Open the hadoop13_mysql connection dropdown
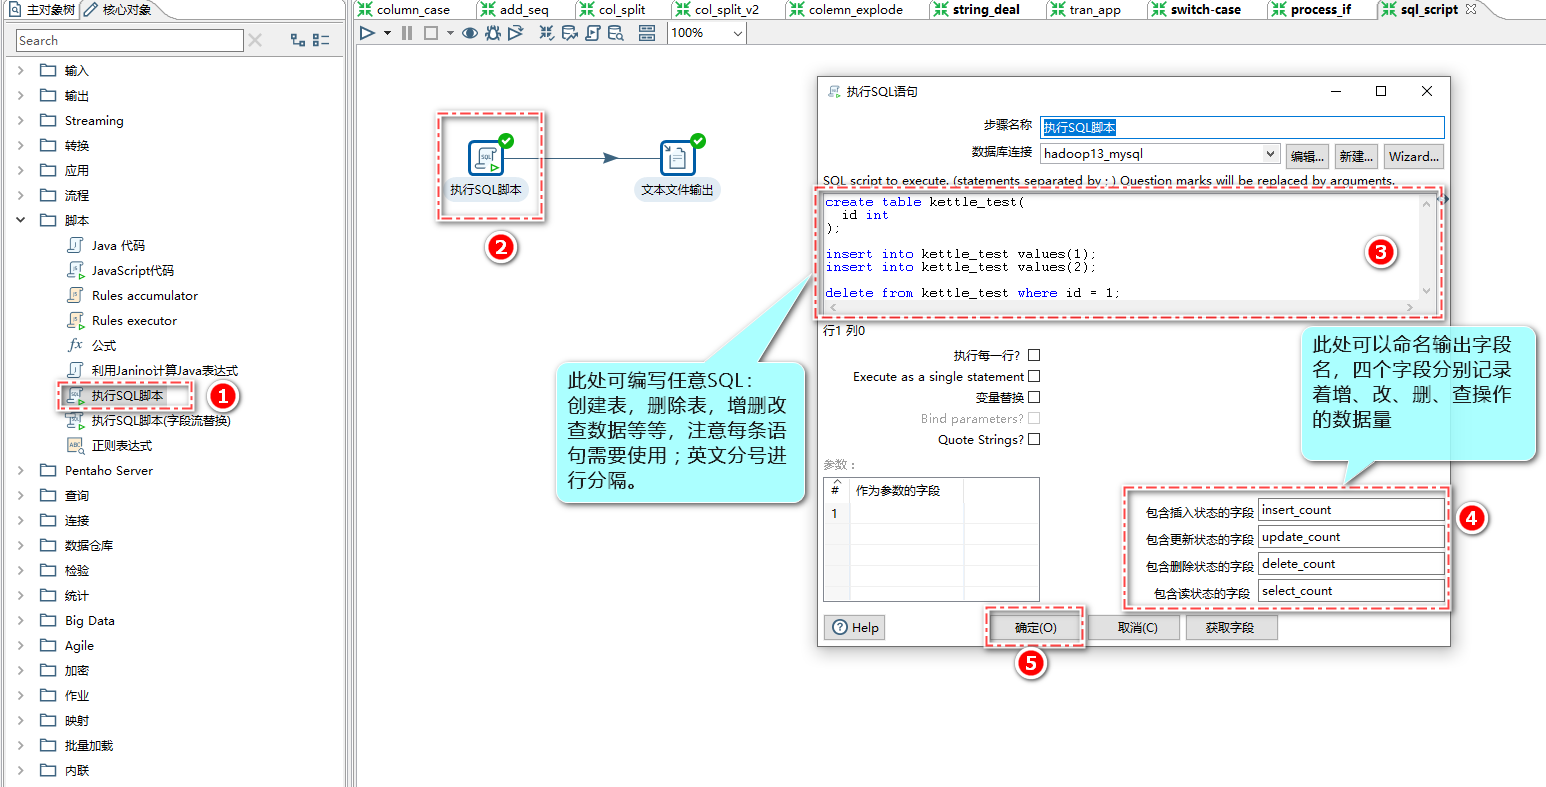1546x787 pixels. (x=1270, y=154)
